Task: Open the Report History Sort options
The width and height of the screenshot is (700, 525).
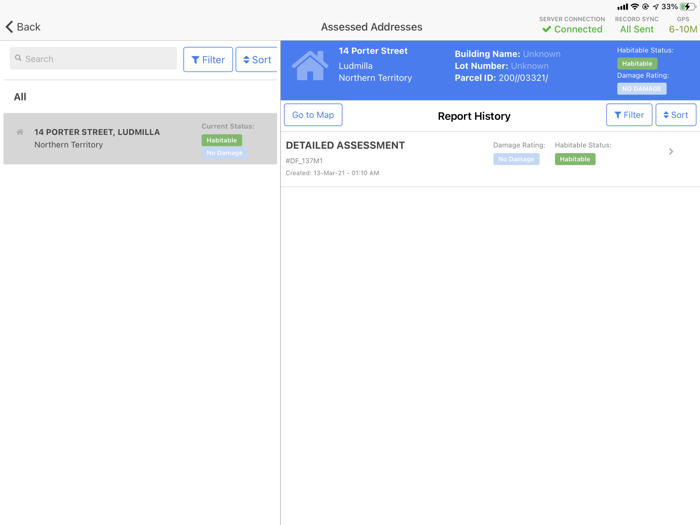Action: [x=675, y=115]
